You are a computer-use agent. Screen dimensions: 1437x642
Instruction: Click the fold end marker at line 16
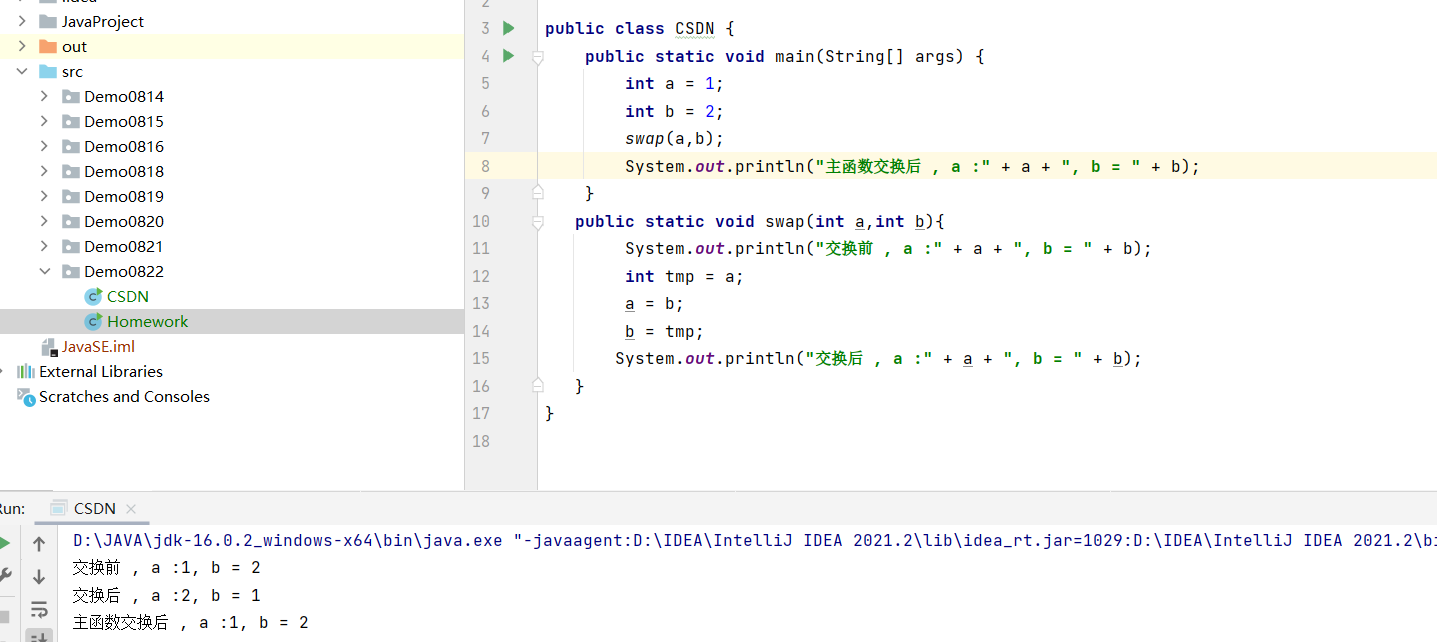[538, 384]
